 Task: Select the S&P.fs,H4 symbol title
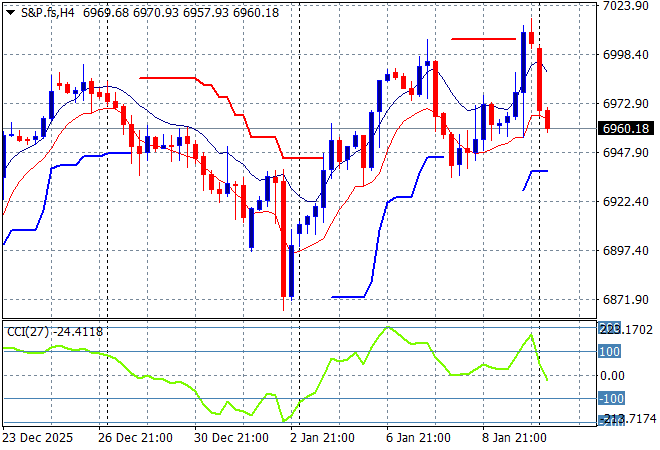48,13
